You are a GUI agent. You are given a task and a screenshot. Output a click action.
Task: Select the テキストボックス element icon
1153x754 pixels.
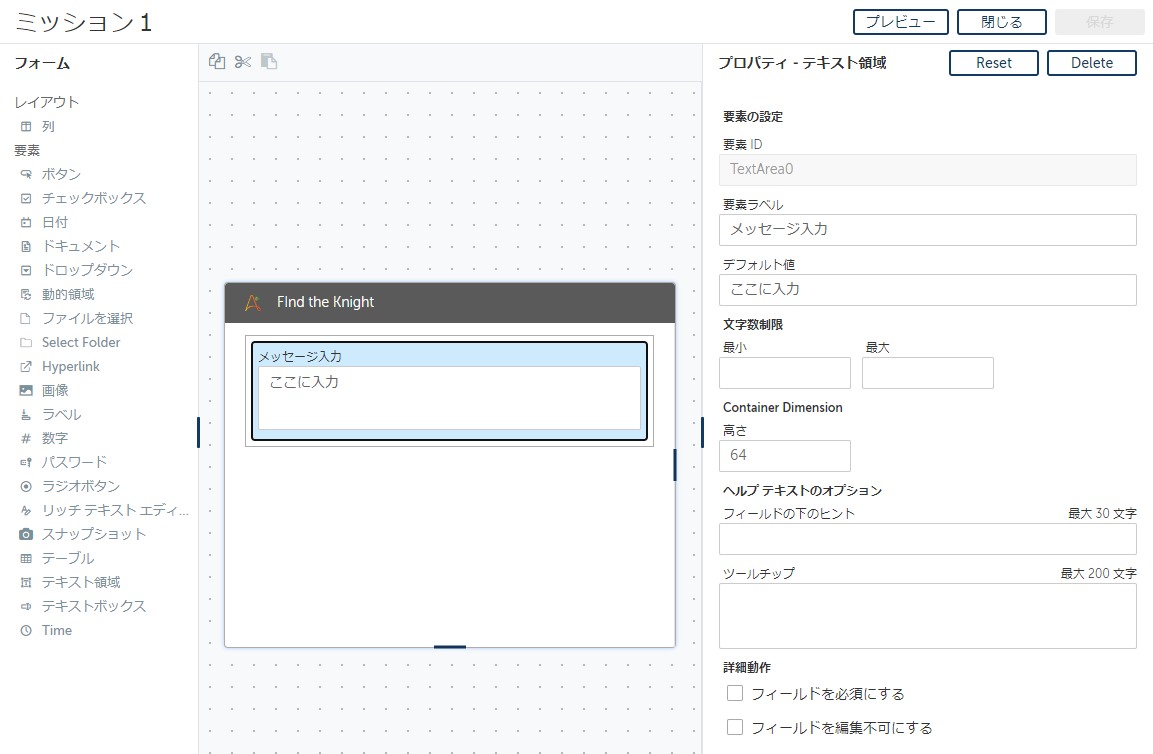[x=26, y=606]
